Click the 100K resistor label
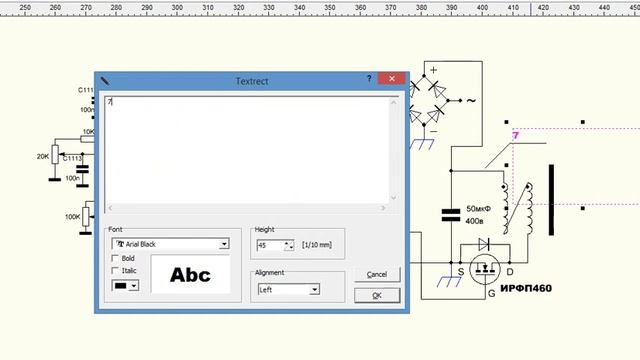 click(73, 217)
